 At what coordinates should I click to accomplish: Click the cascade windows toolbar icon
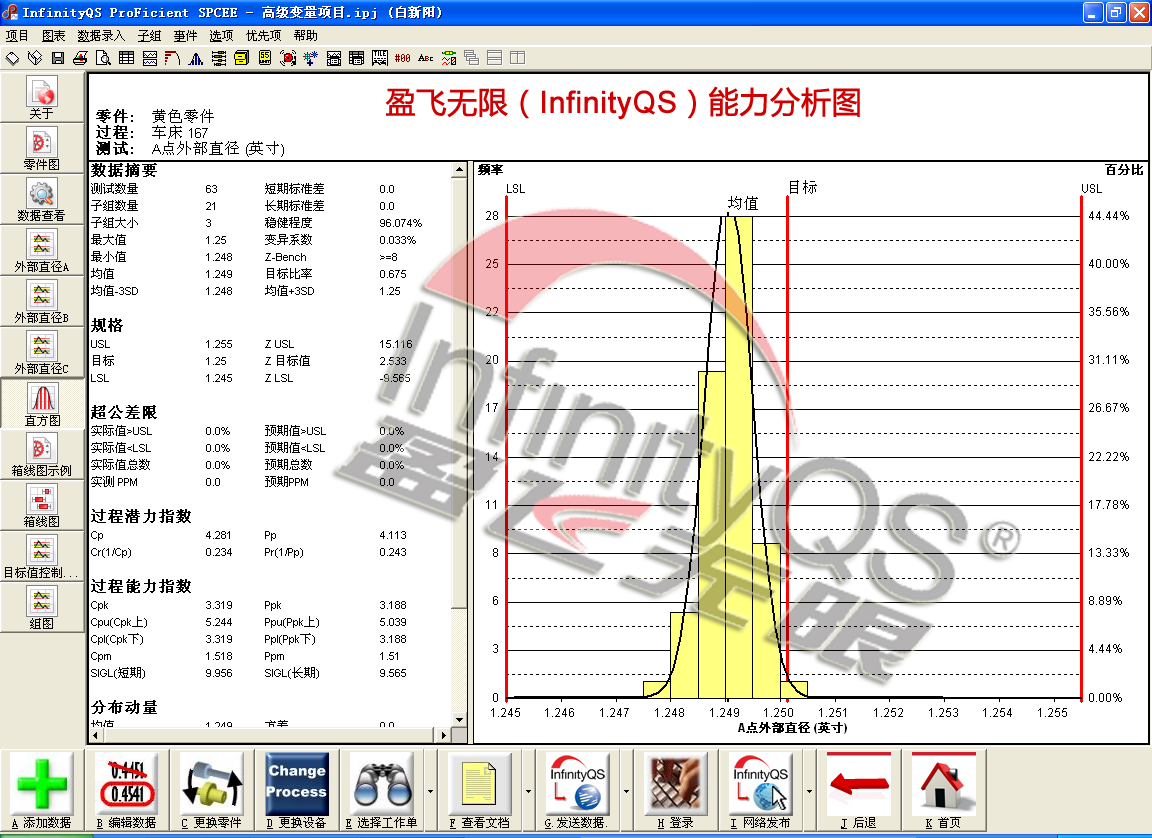click(x=472, y=58)
